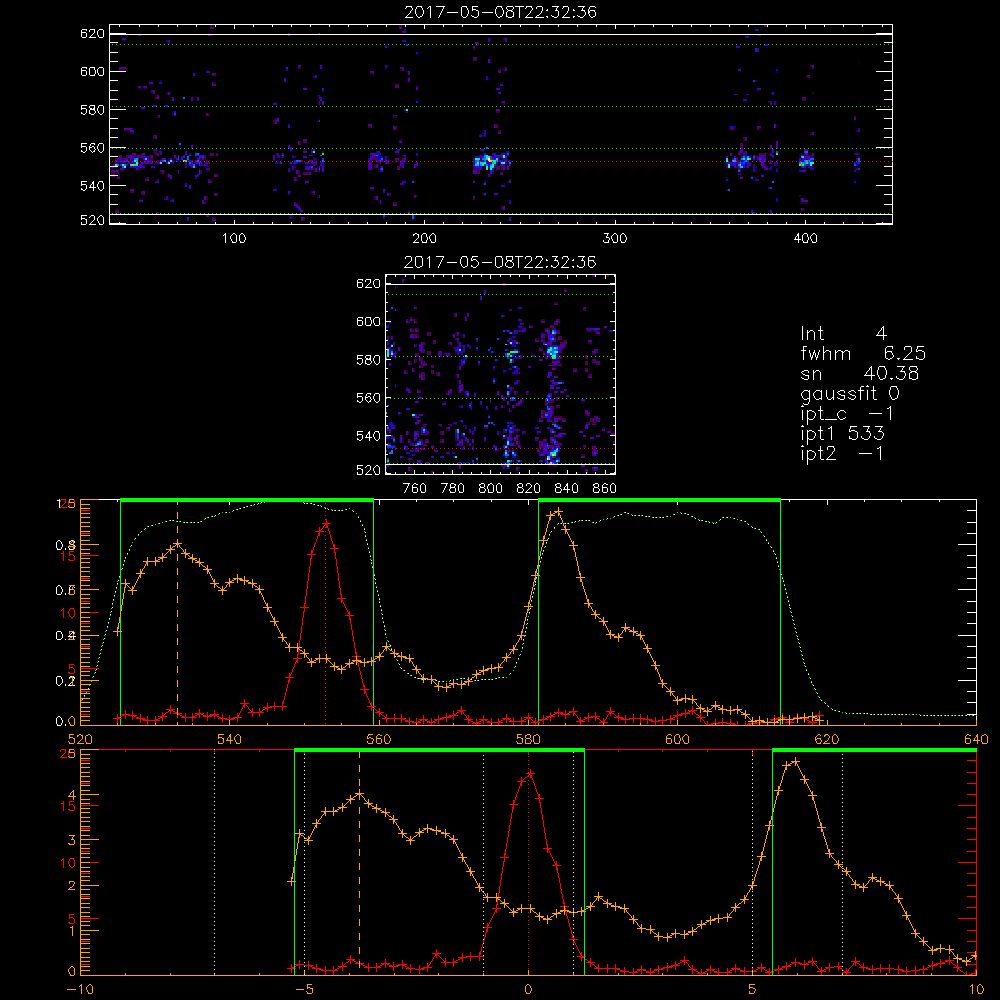Image resolution: width=1000 pixels, height=1000 pixels.
Task: Click orange curve peak near 6 in bottom plot
Action: (795, 761)
